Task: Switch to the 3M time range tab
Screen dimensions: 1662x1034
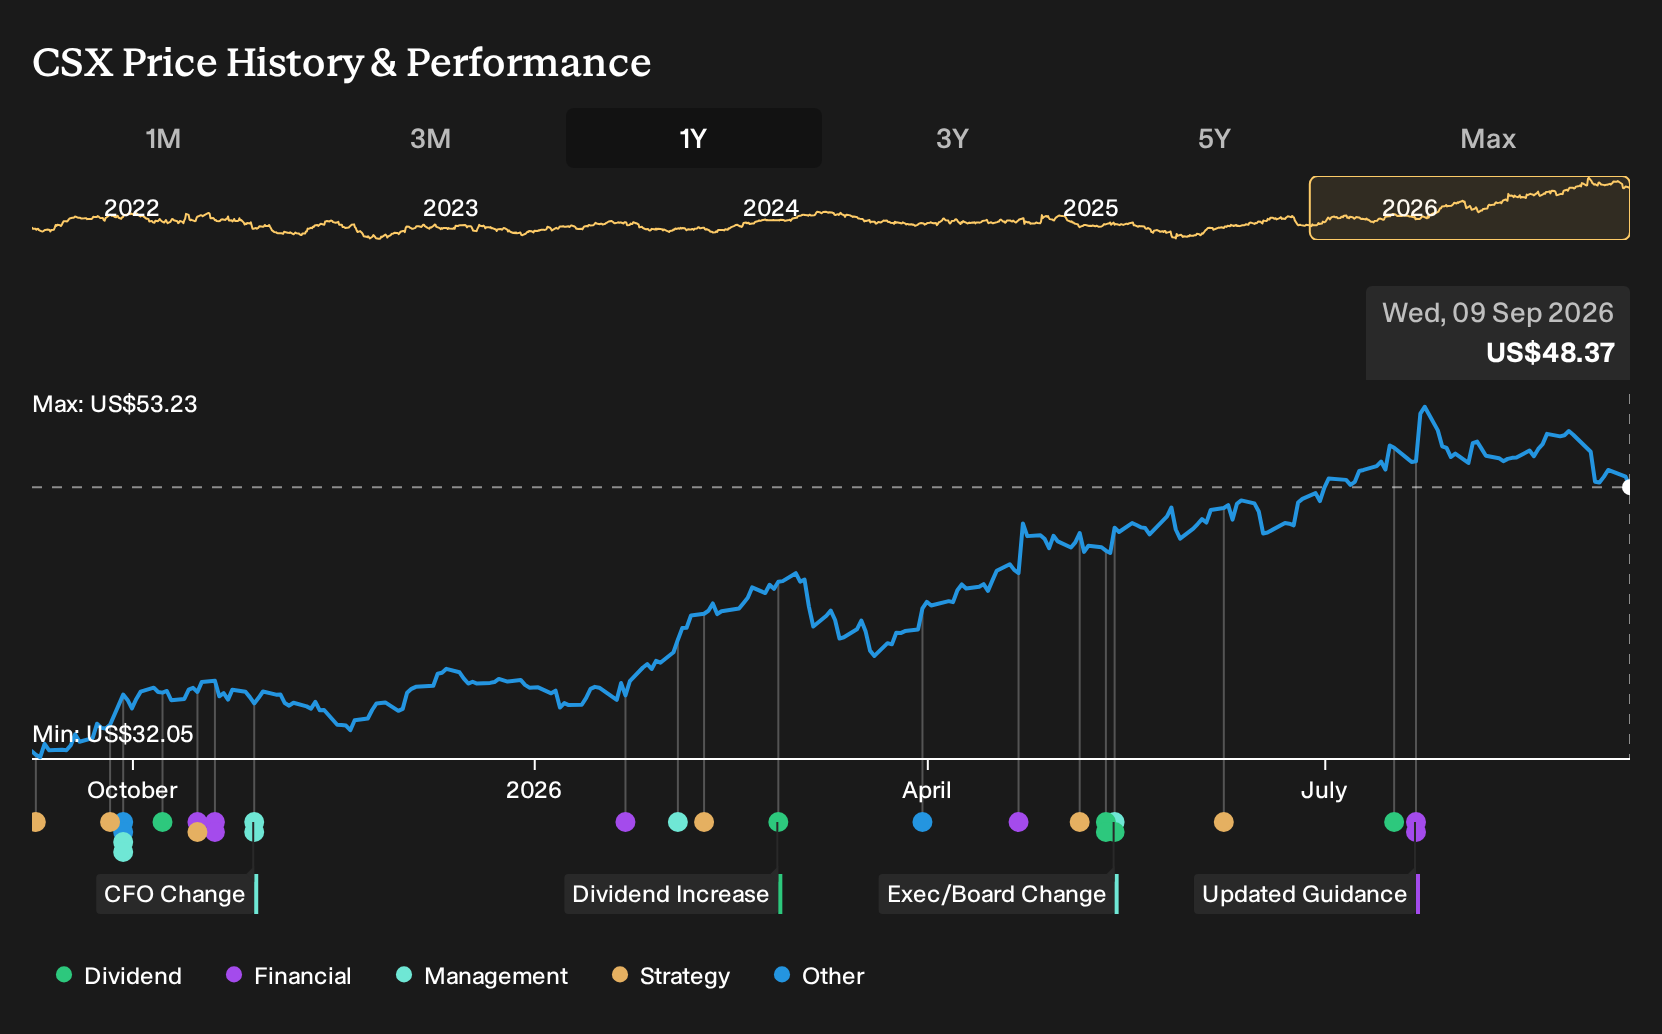Action: [x=430, y=138]
